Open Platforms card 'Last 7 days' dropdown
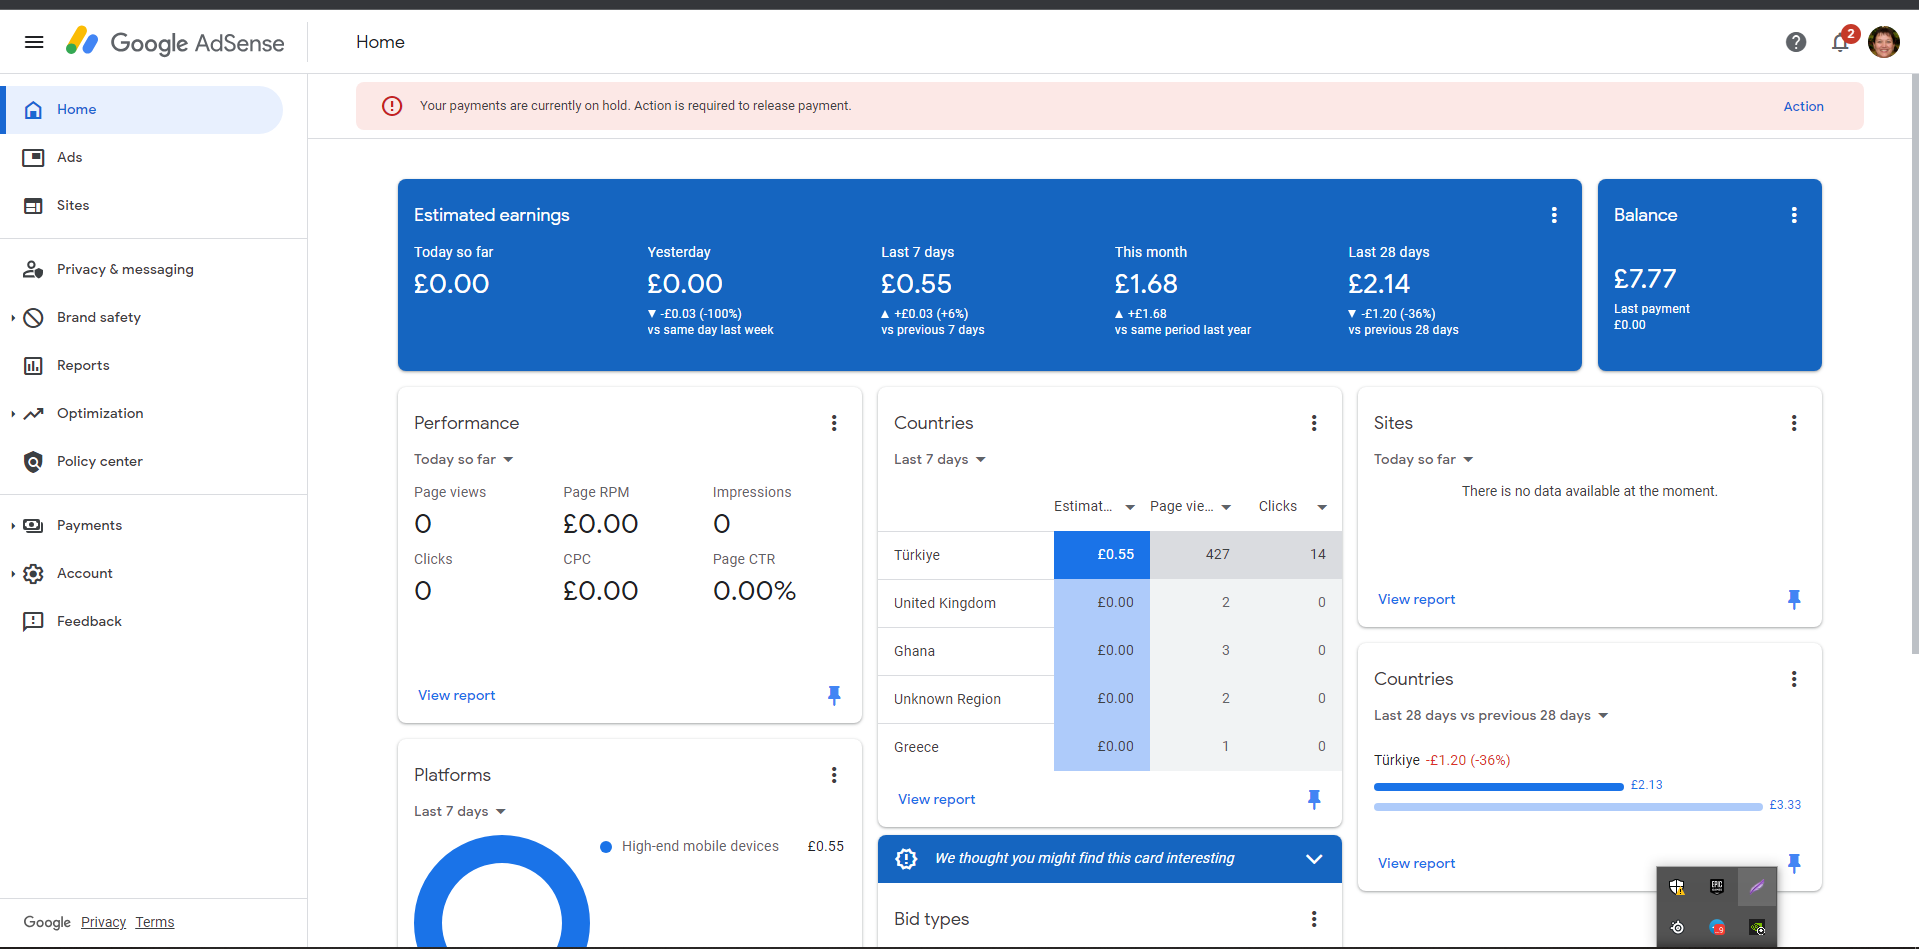 pos(460,811)
